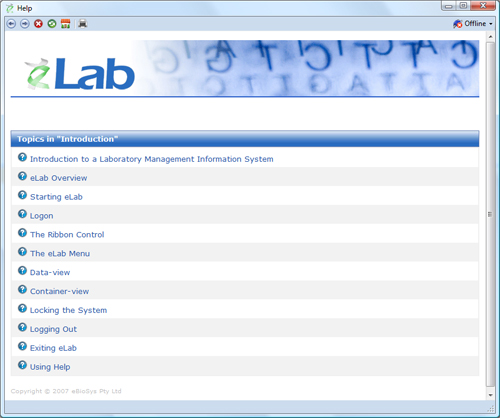Open the Using Help topic
Image resolution: width=500 pixels, height=418 pixels.
click(50, 367)
